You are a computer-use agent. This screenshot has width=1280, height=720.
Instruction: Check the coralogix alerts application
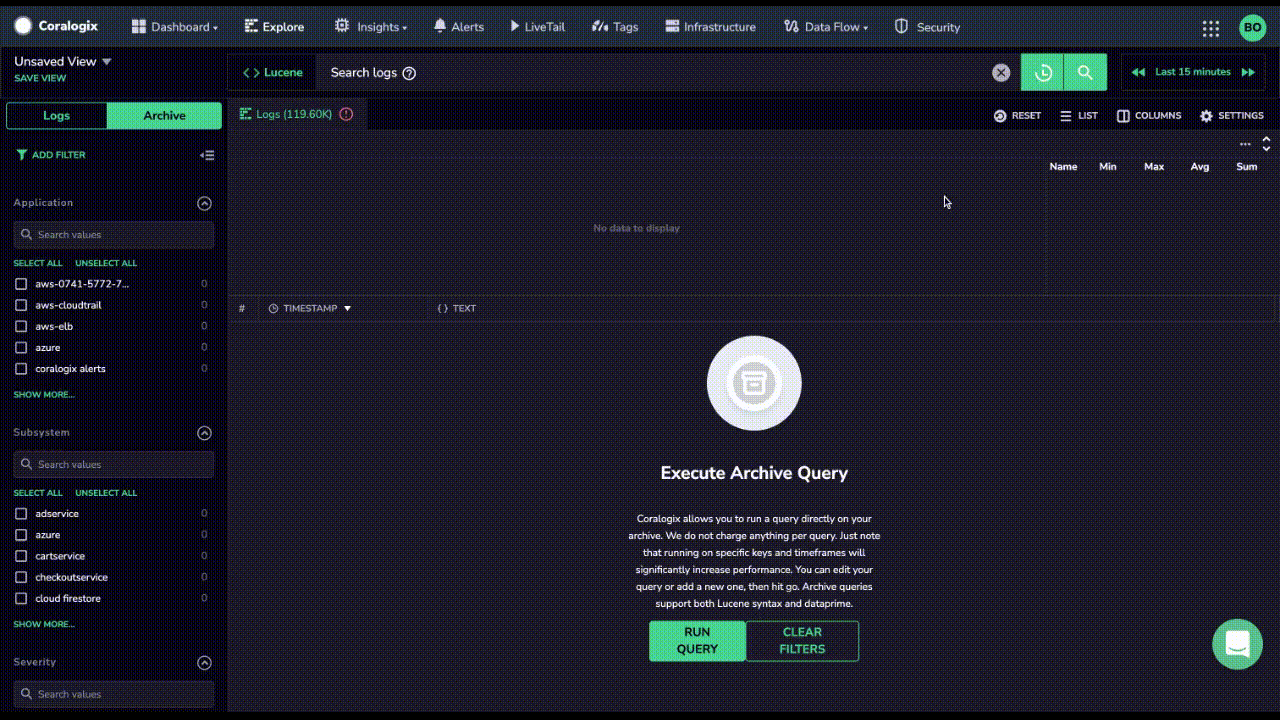coord(21,369)
